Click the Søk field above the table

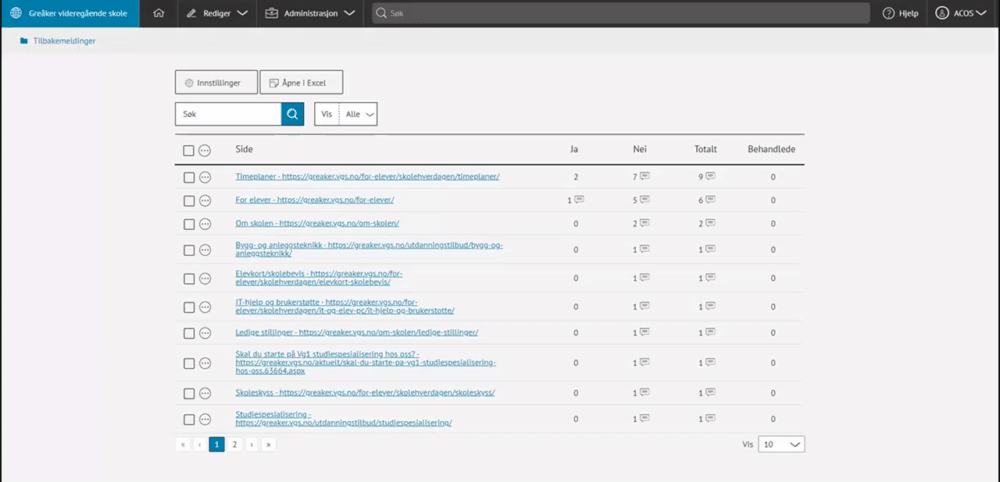click(228, 114)
